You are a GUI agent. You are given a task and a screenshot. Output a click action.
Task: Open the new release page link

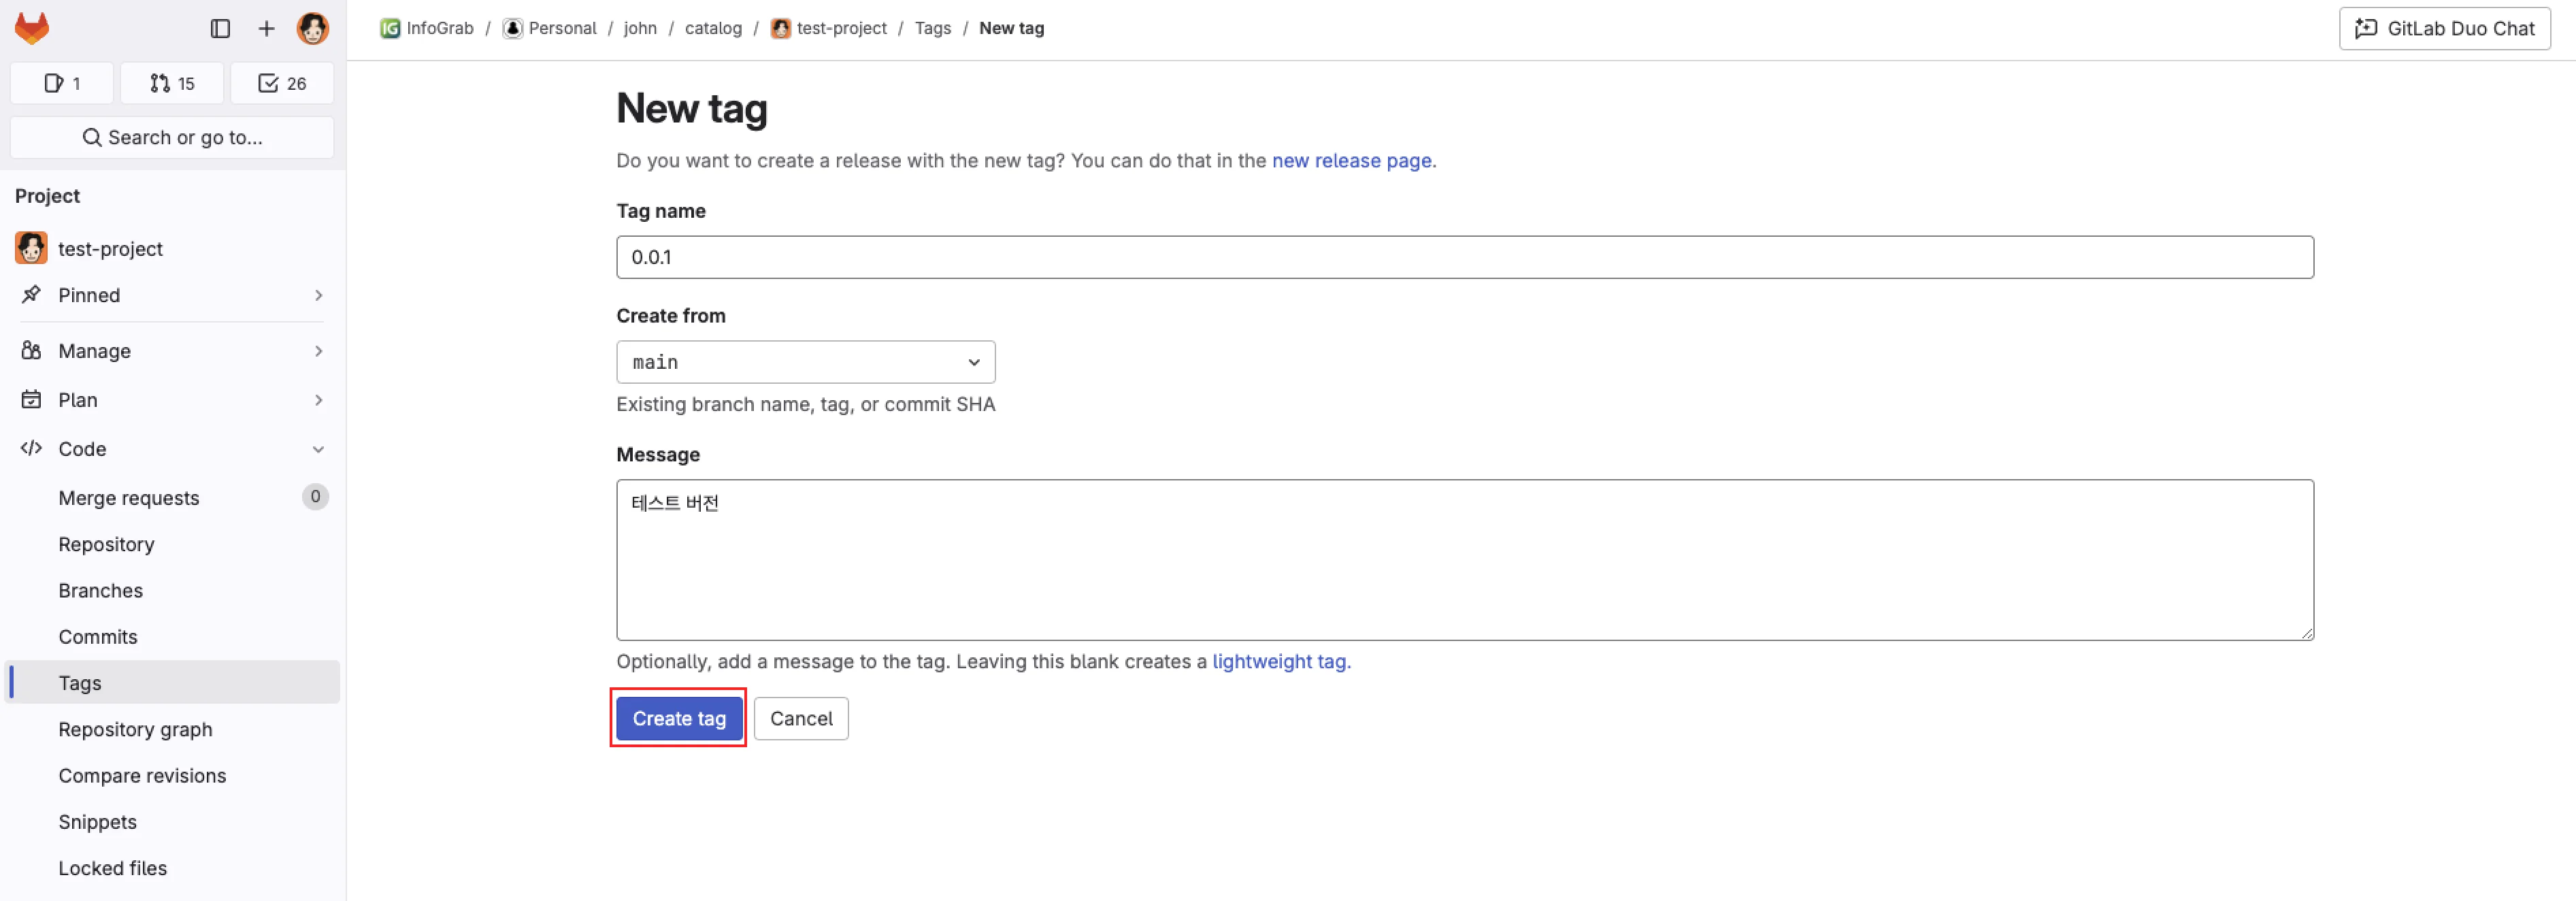click(1352, 161)
